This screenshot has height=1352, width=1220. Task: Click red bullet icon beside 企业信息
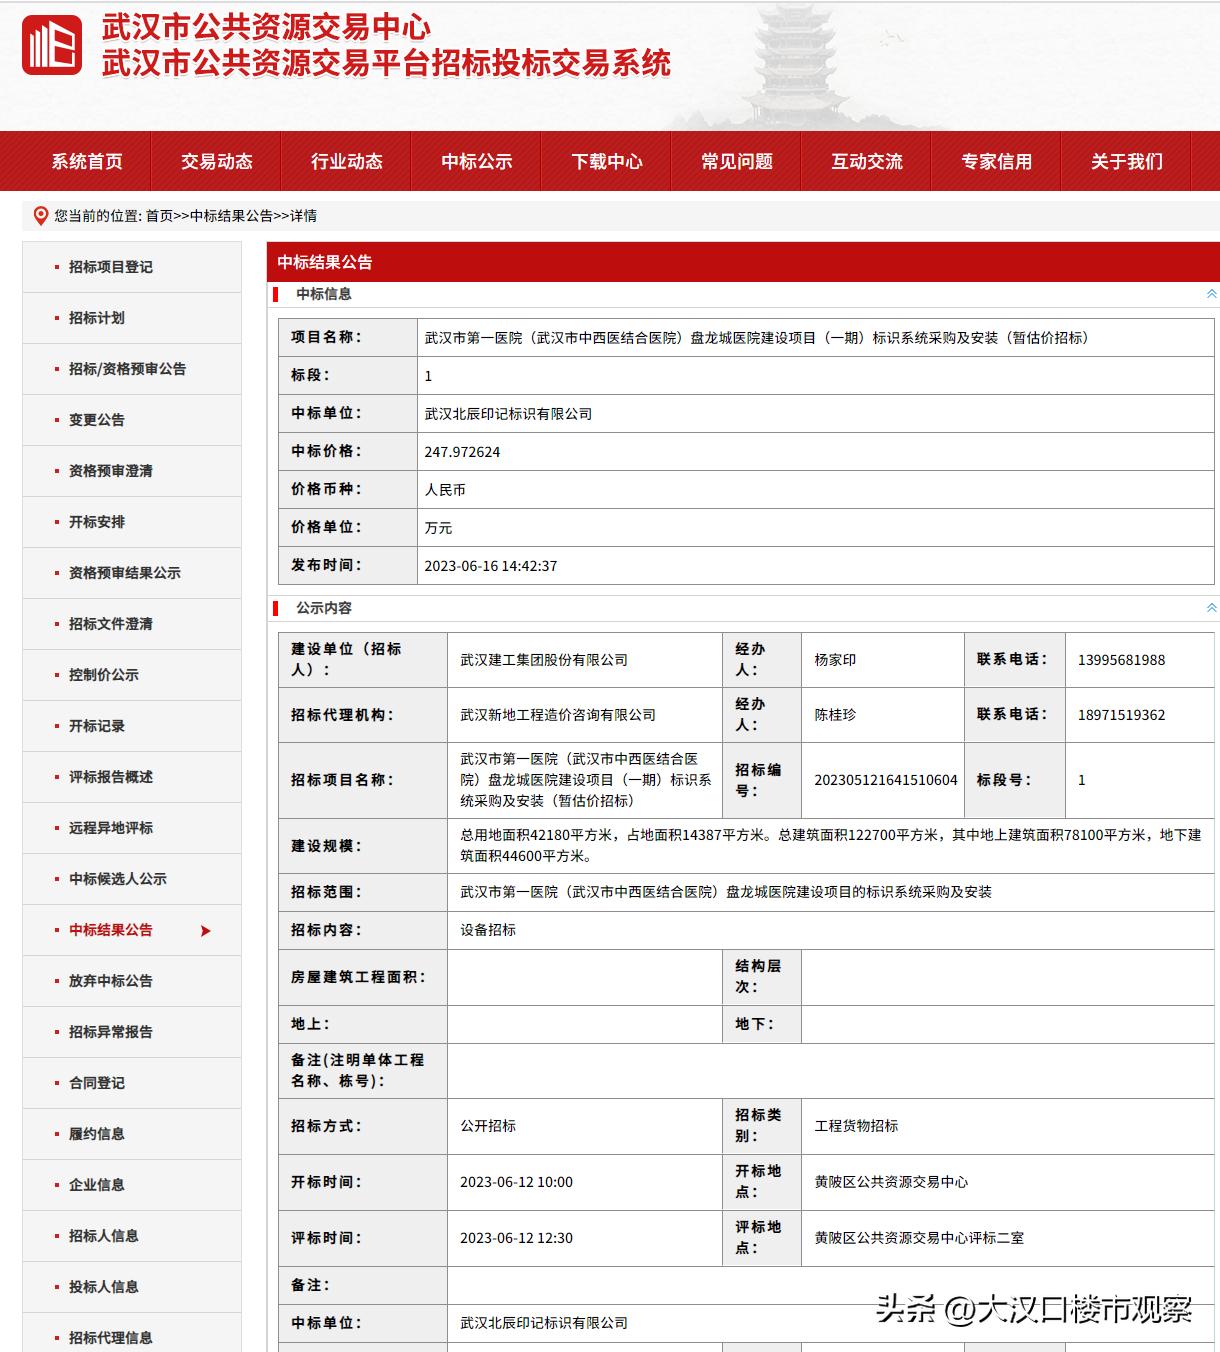coord(57,1185)
